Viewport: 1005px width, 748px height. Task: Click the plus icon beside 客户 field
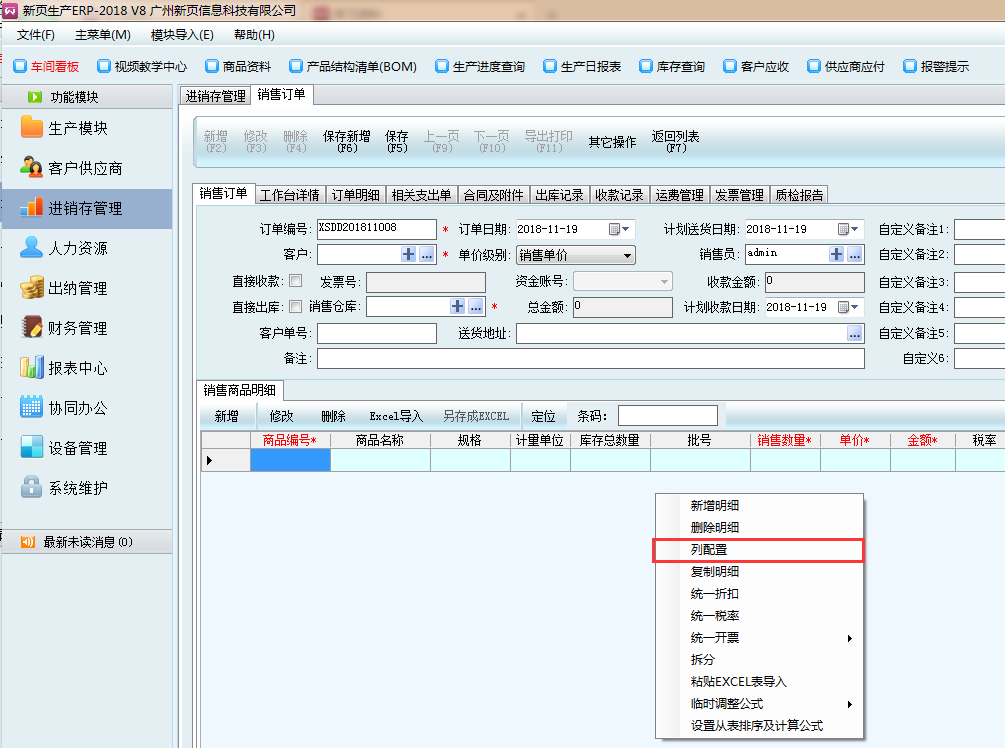408,255
